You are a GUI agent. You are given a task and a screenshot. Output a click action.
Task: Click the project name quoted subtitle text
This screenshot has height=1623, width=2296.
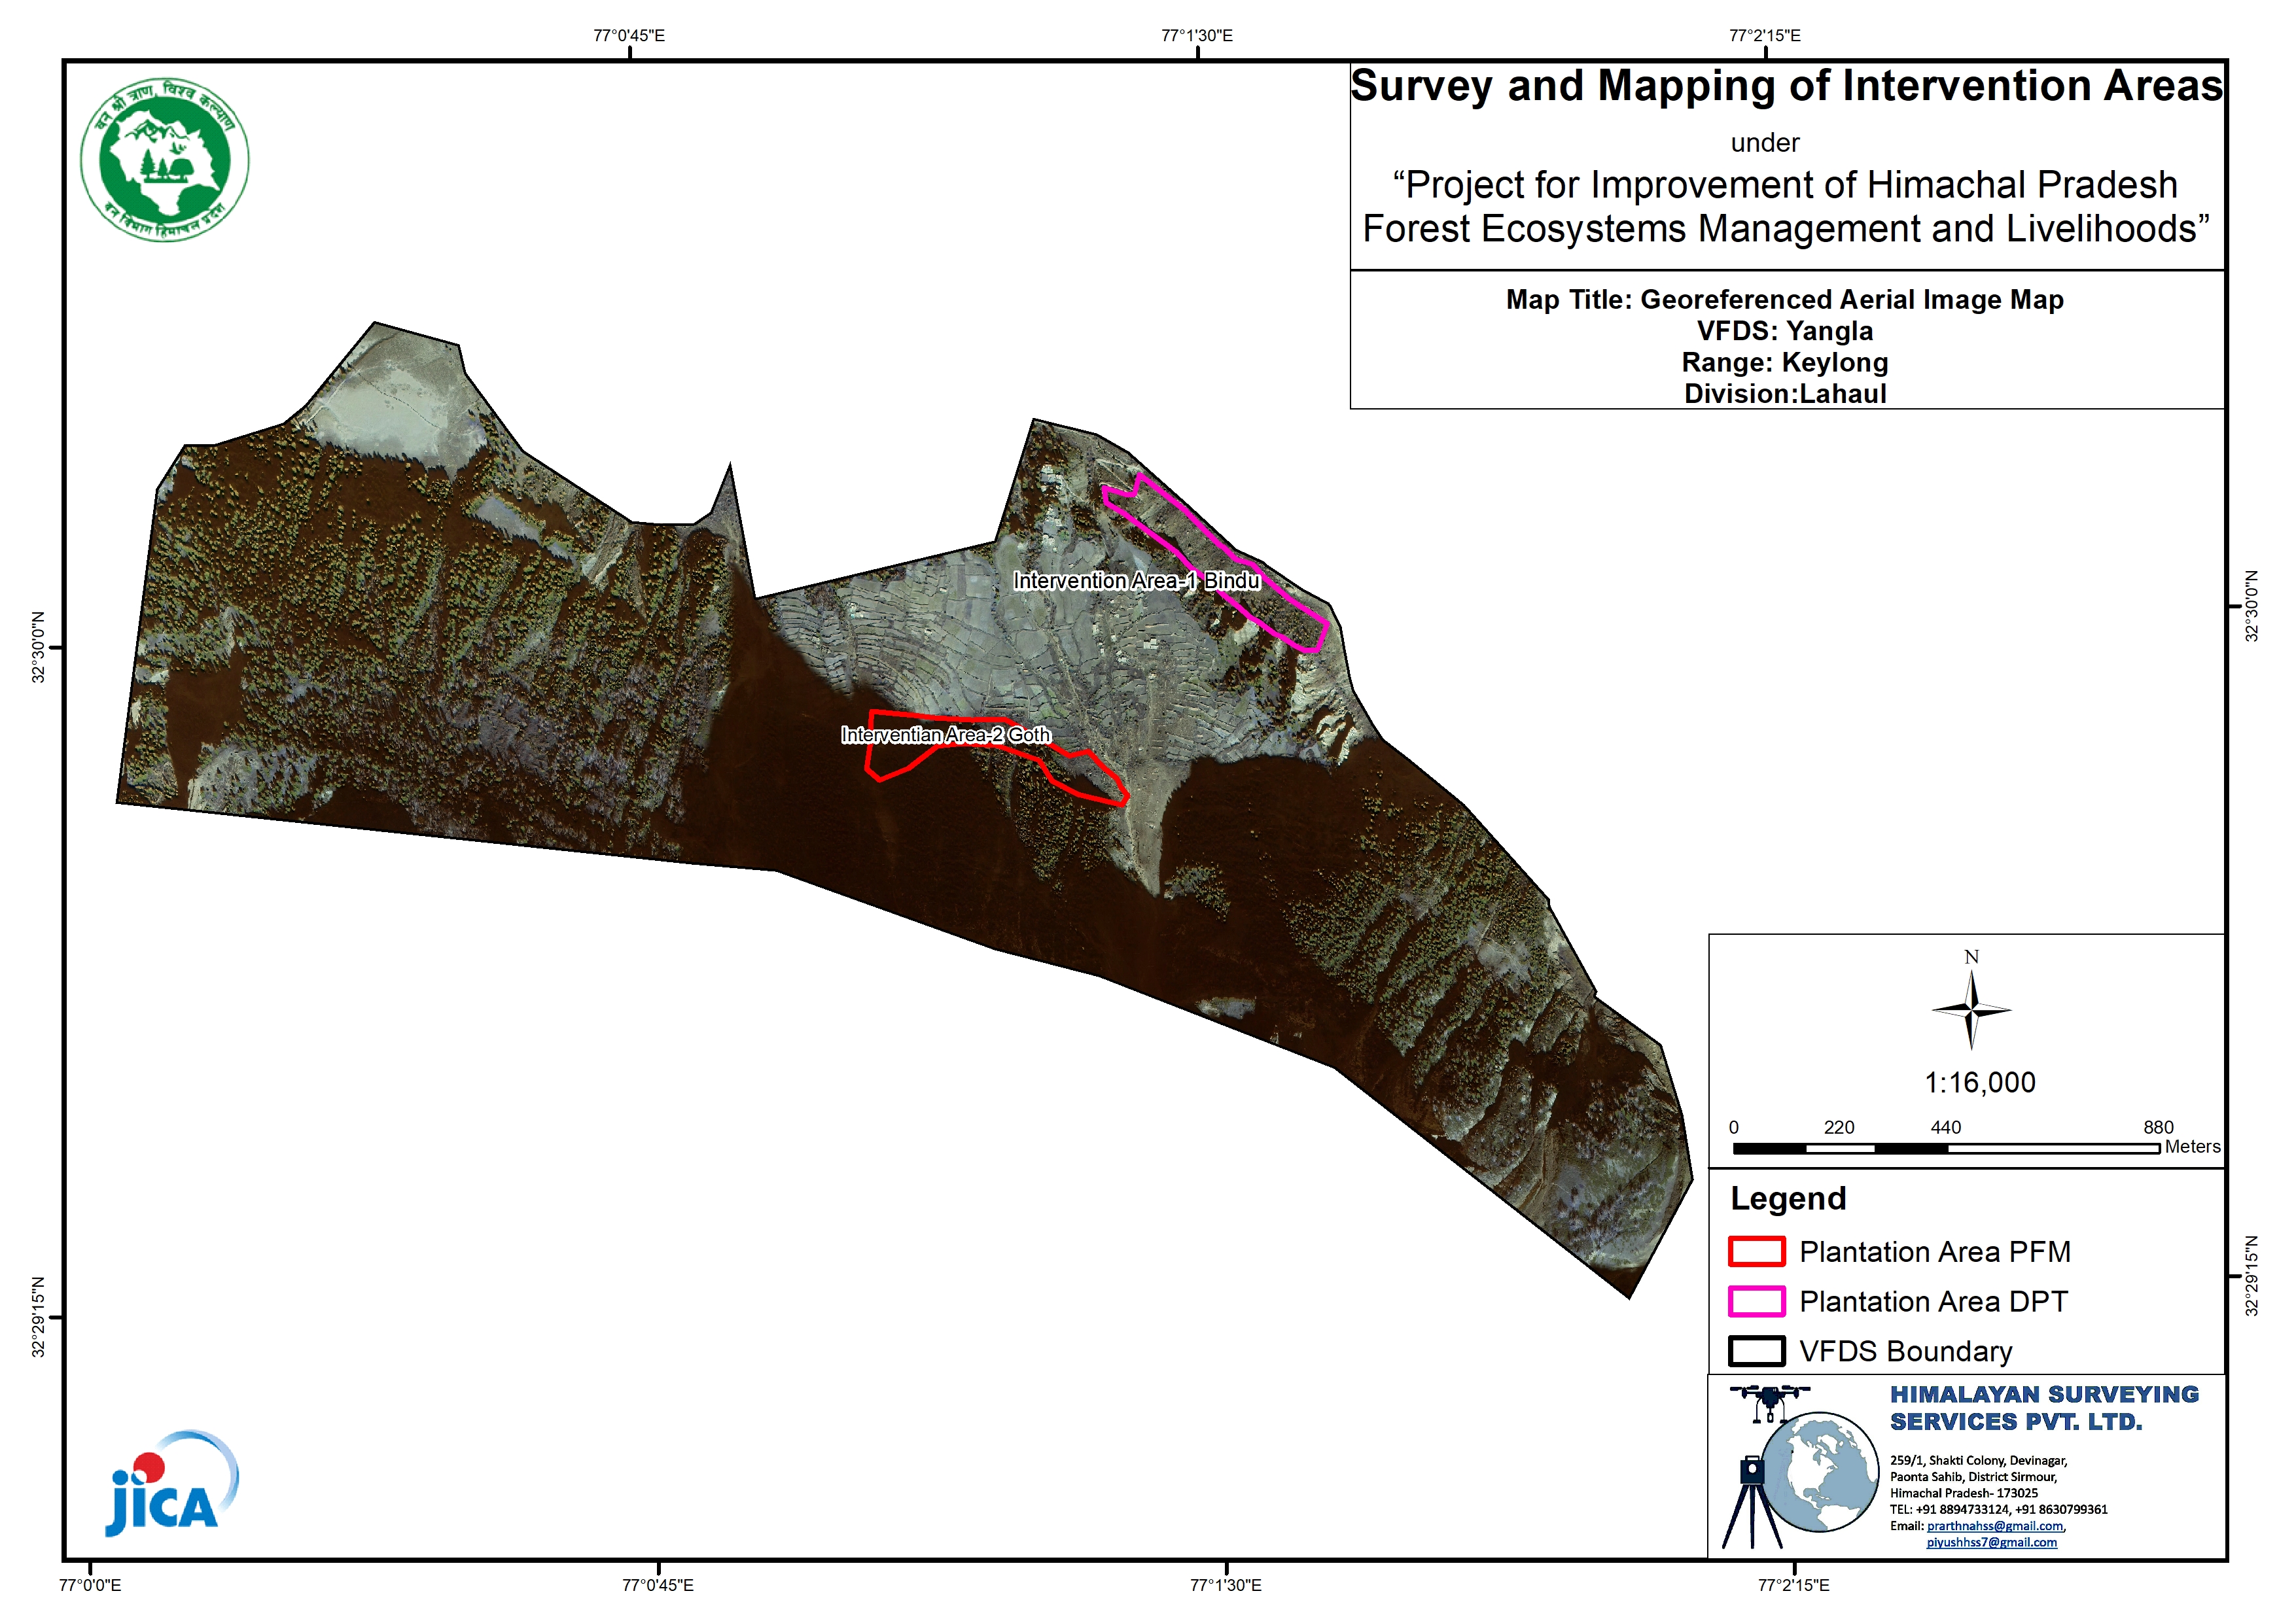1786,207
